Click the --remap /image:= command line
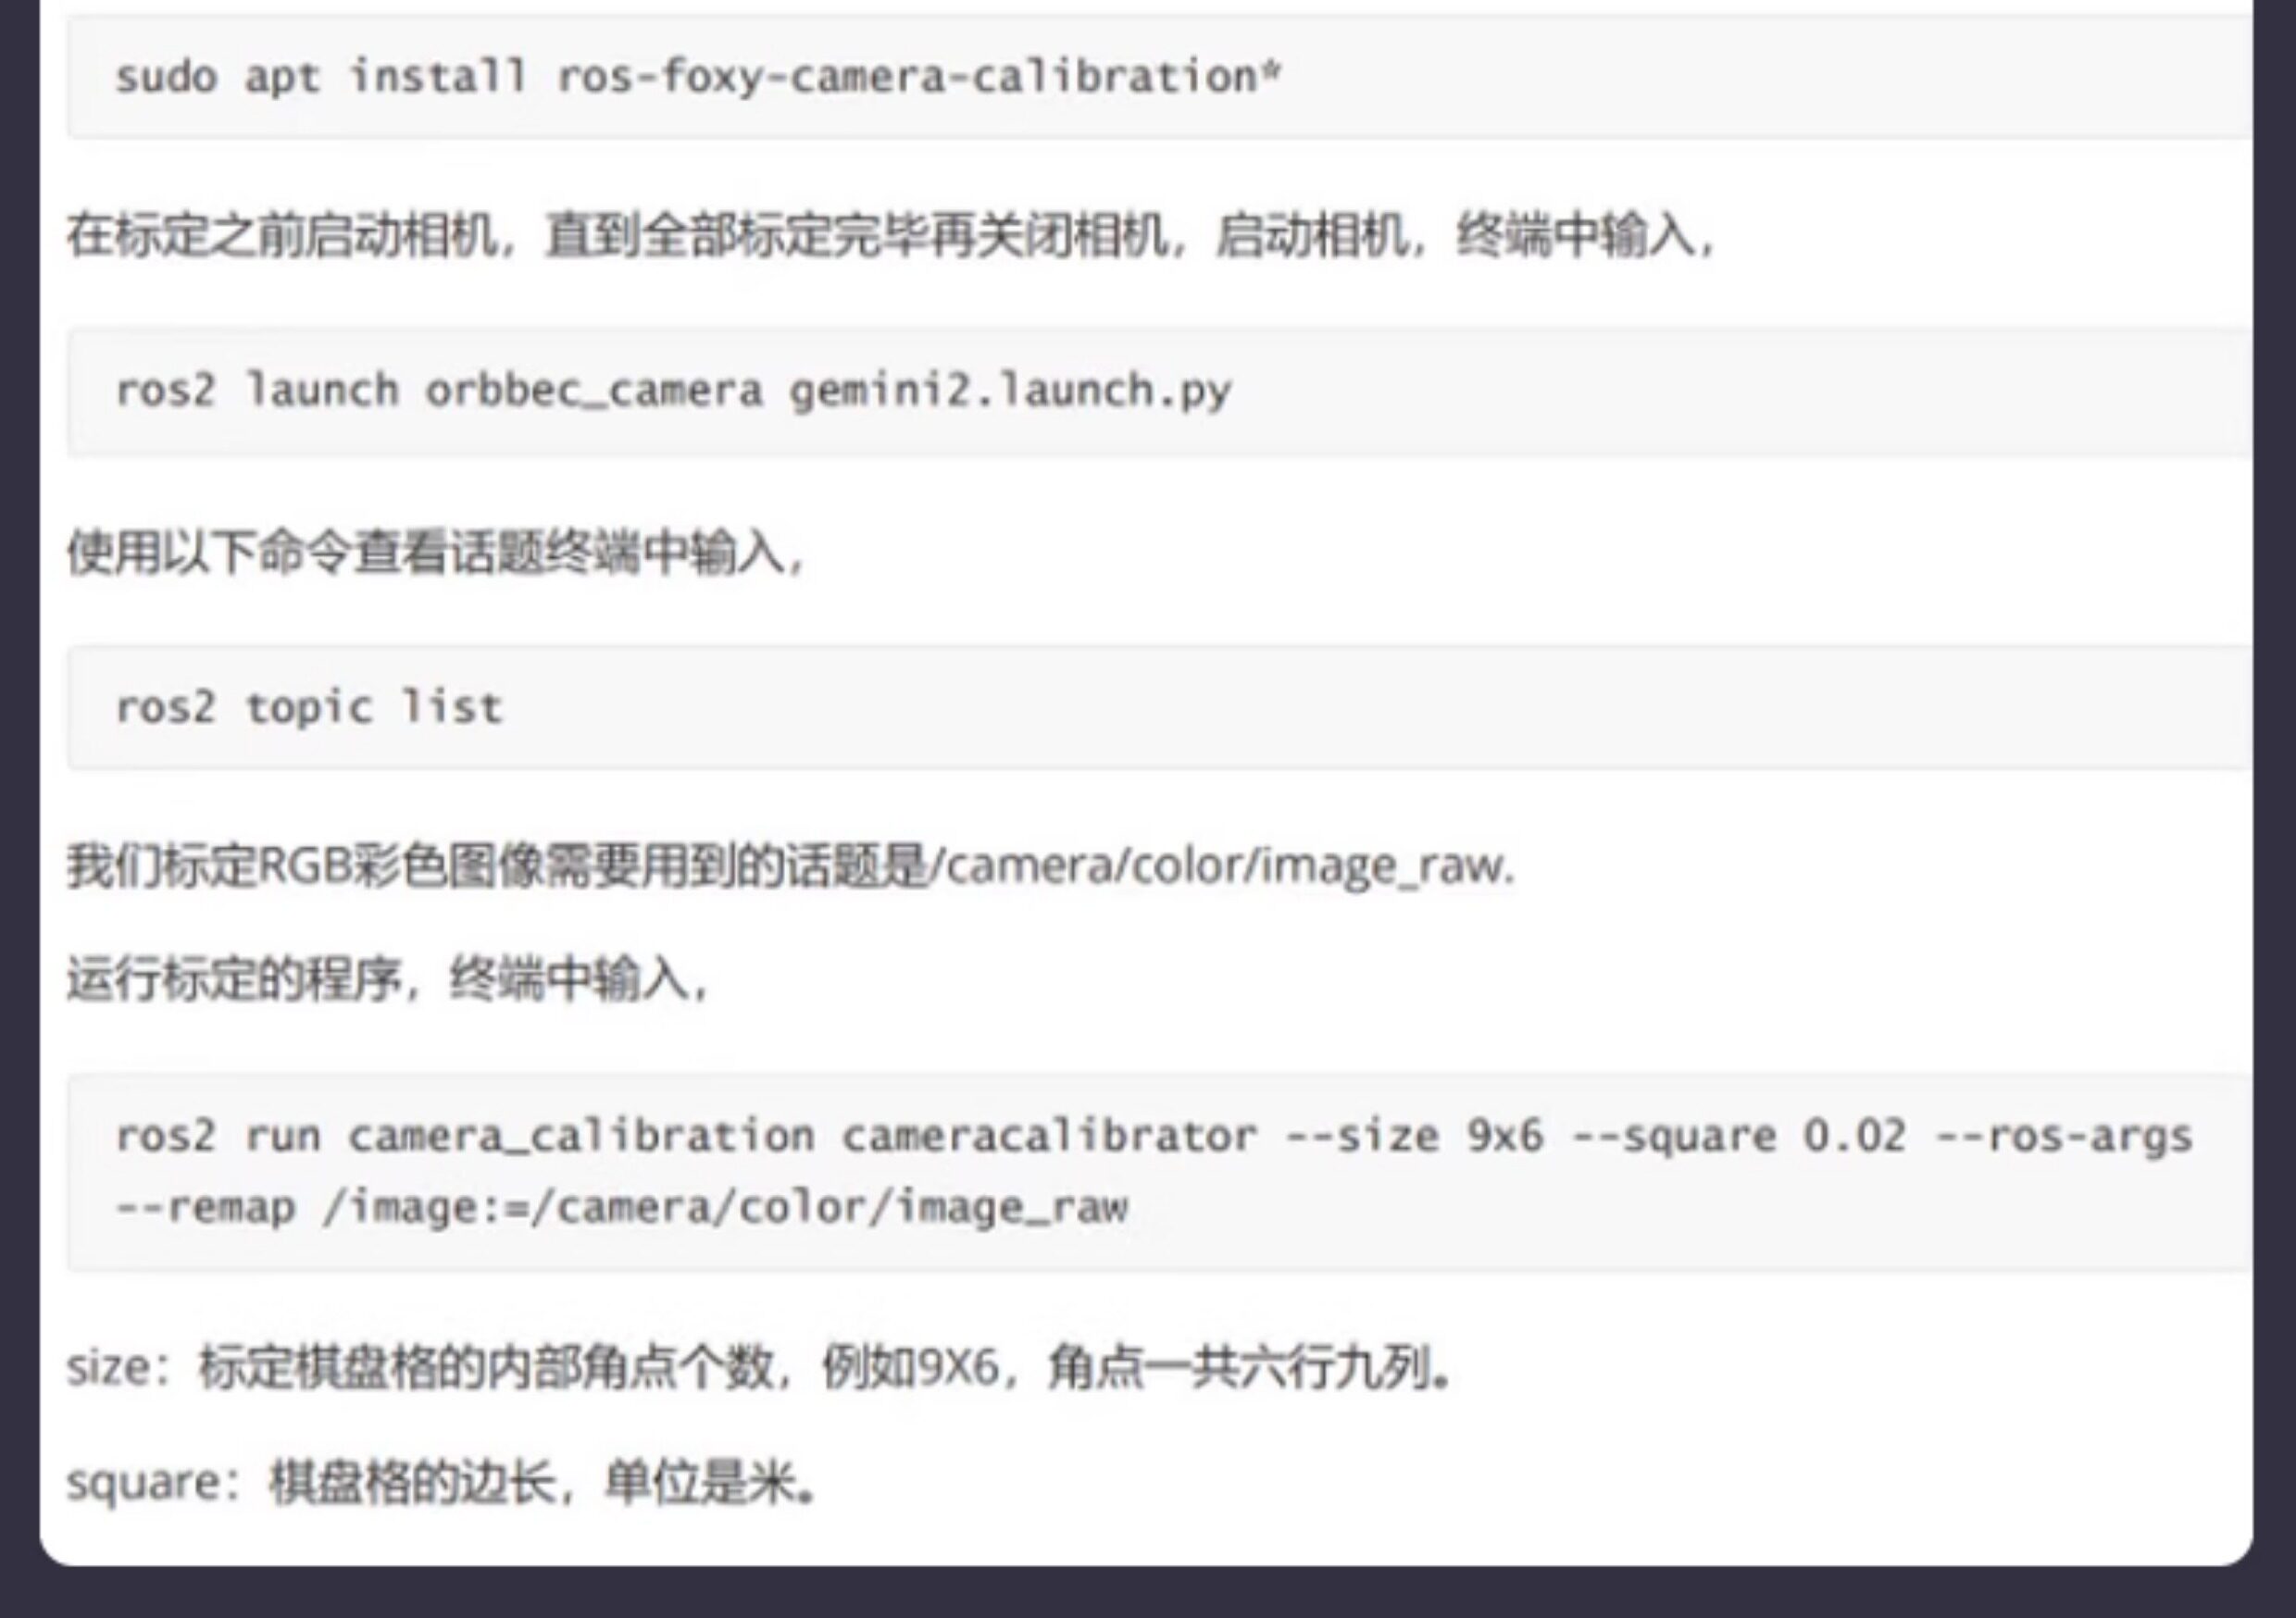 pyautogui.click(x=622, y=1208)
